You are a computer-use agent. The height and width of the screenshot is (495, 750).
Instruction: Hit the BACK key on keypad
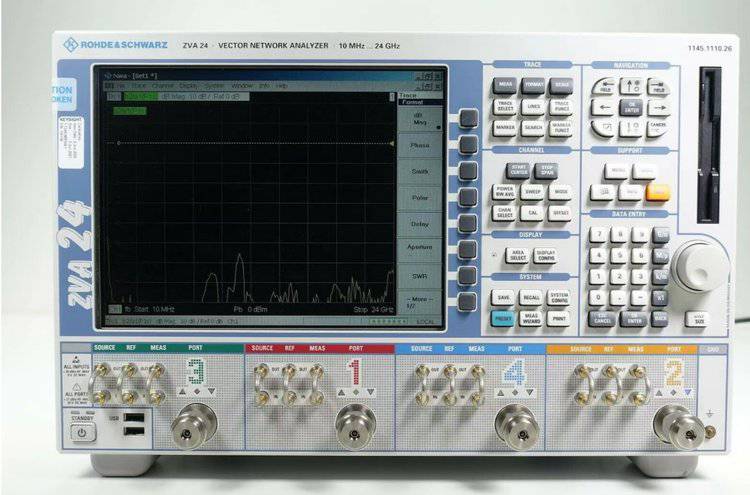[x=660, y=319]
